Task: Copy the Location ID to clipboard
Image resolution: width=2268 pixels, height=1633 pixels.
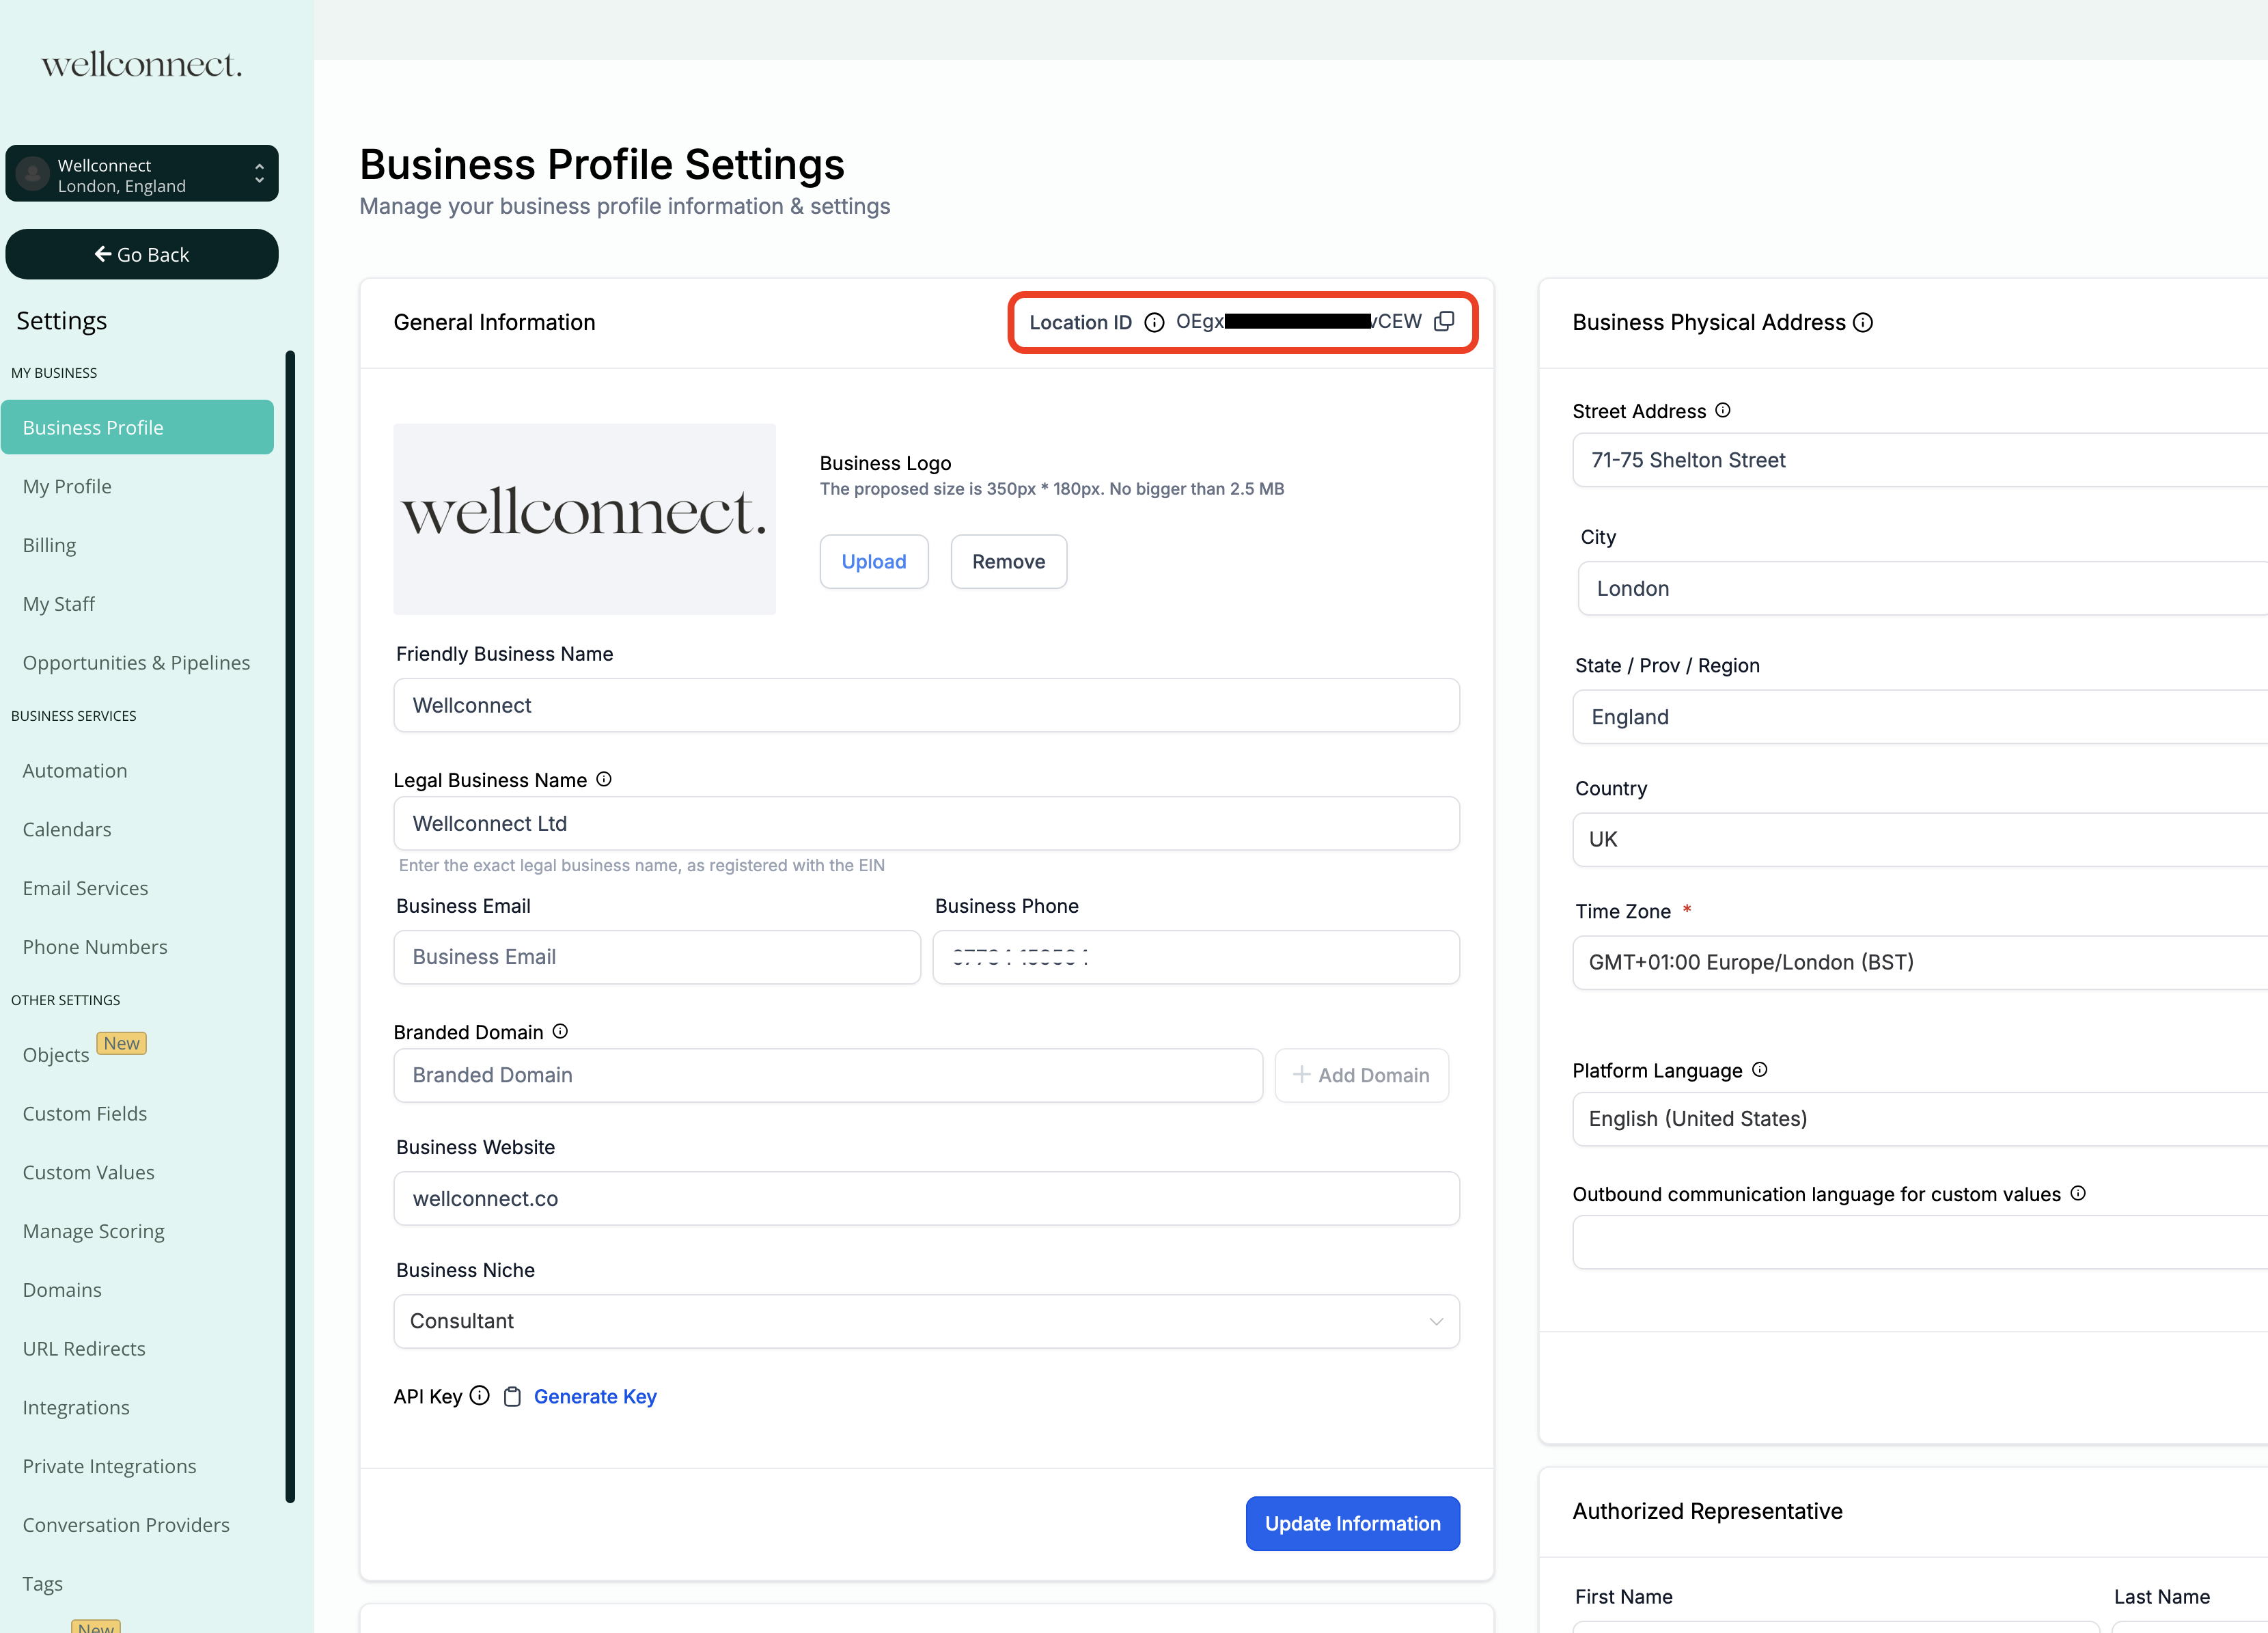Action: tap(1444, 321)
